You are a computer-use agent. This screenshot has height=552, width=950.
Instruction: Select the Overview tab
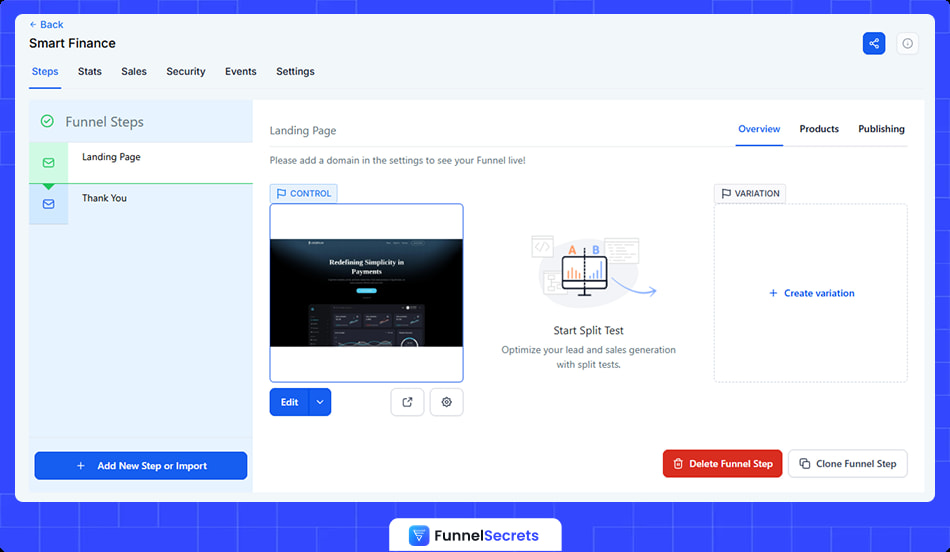759,129
